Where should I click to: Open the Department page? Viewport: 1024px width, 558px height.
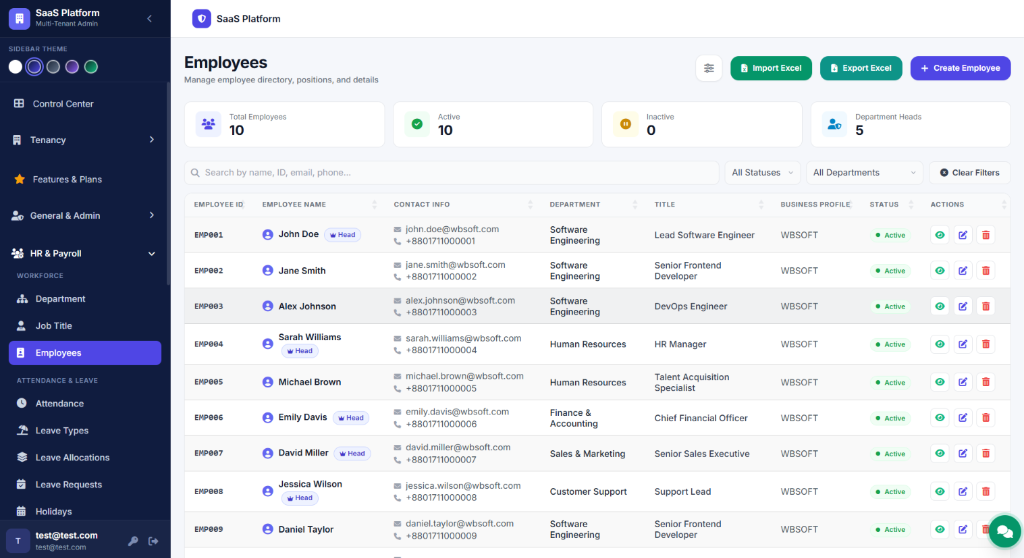coord(85,299)
